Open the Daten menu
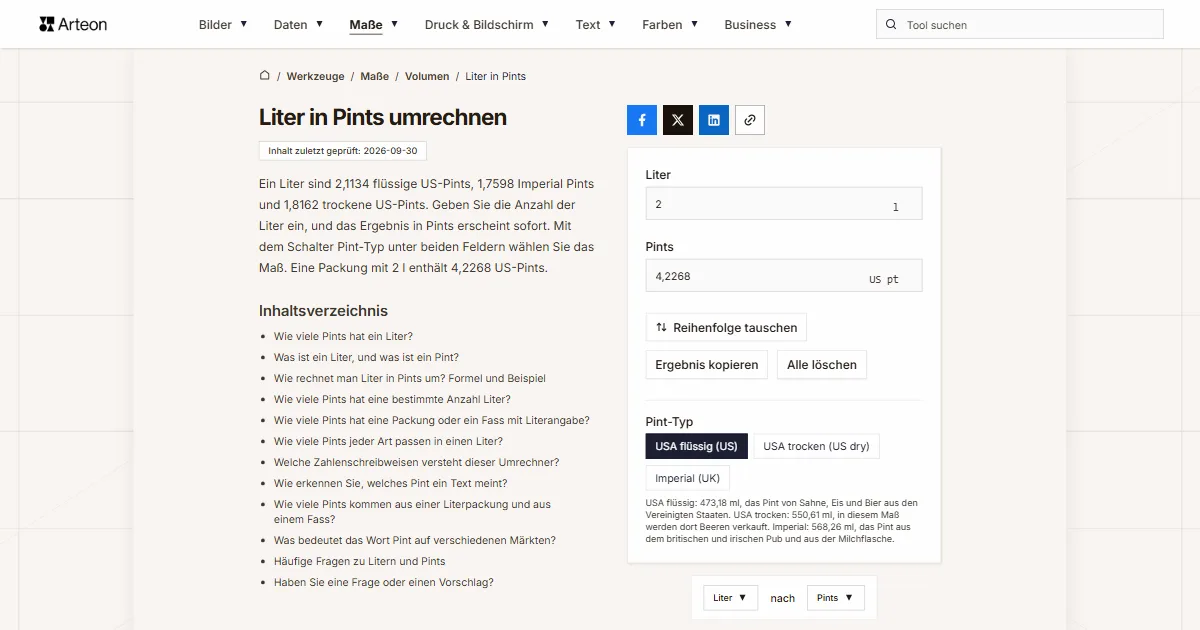This screenshot has width=1200, height=630. (298, 24)
